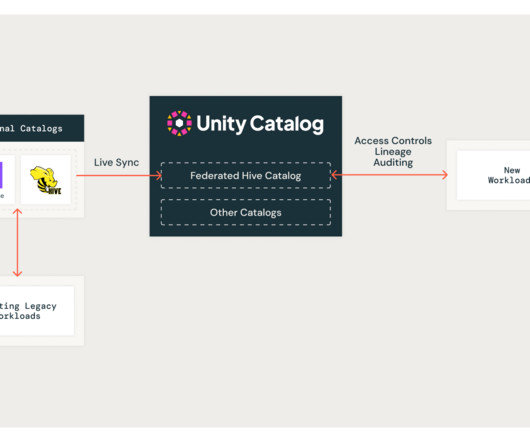The width and height of the screenshot is (530, 442).
Task: Click the arrow head pointing at New Workloads
Action: pos(444,175)
